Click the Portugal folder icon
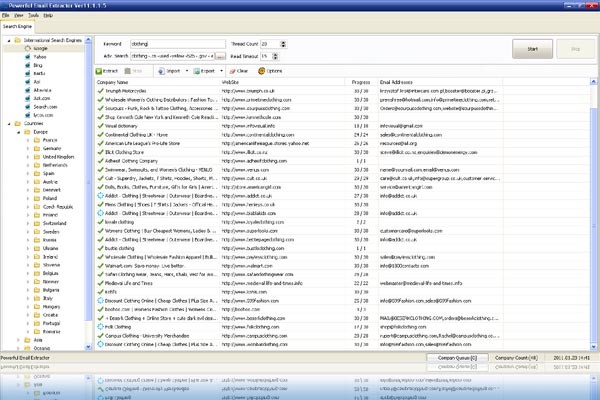The image size is (600, 400). (37, 323)
